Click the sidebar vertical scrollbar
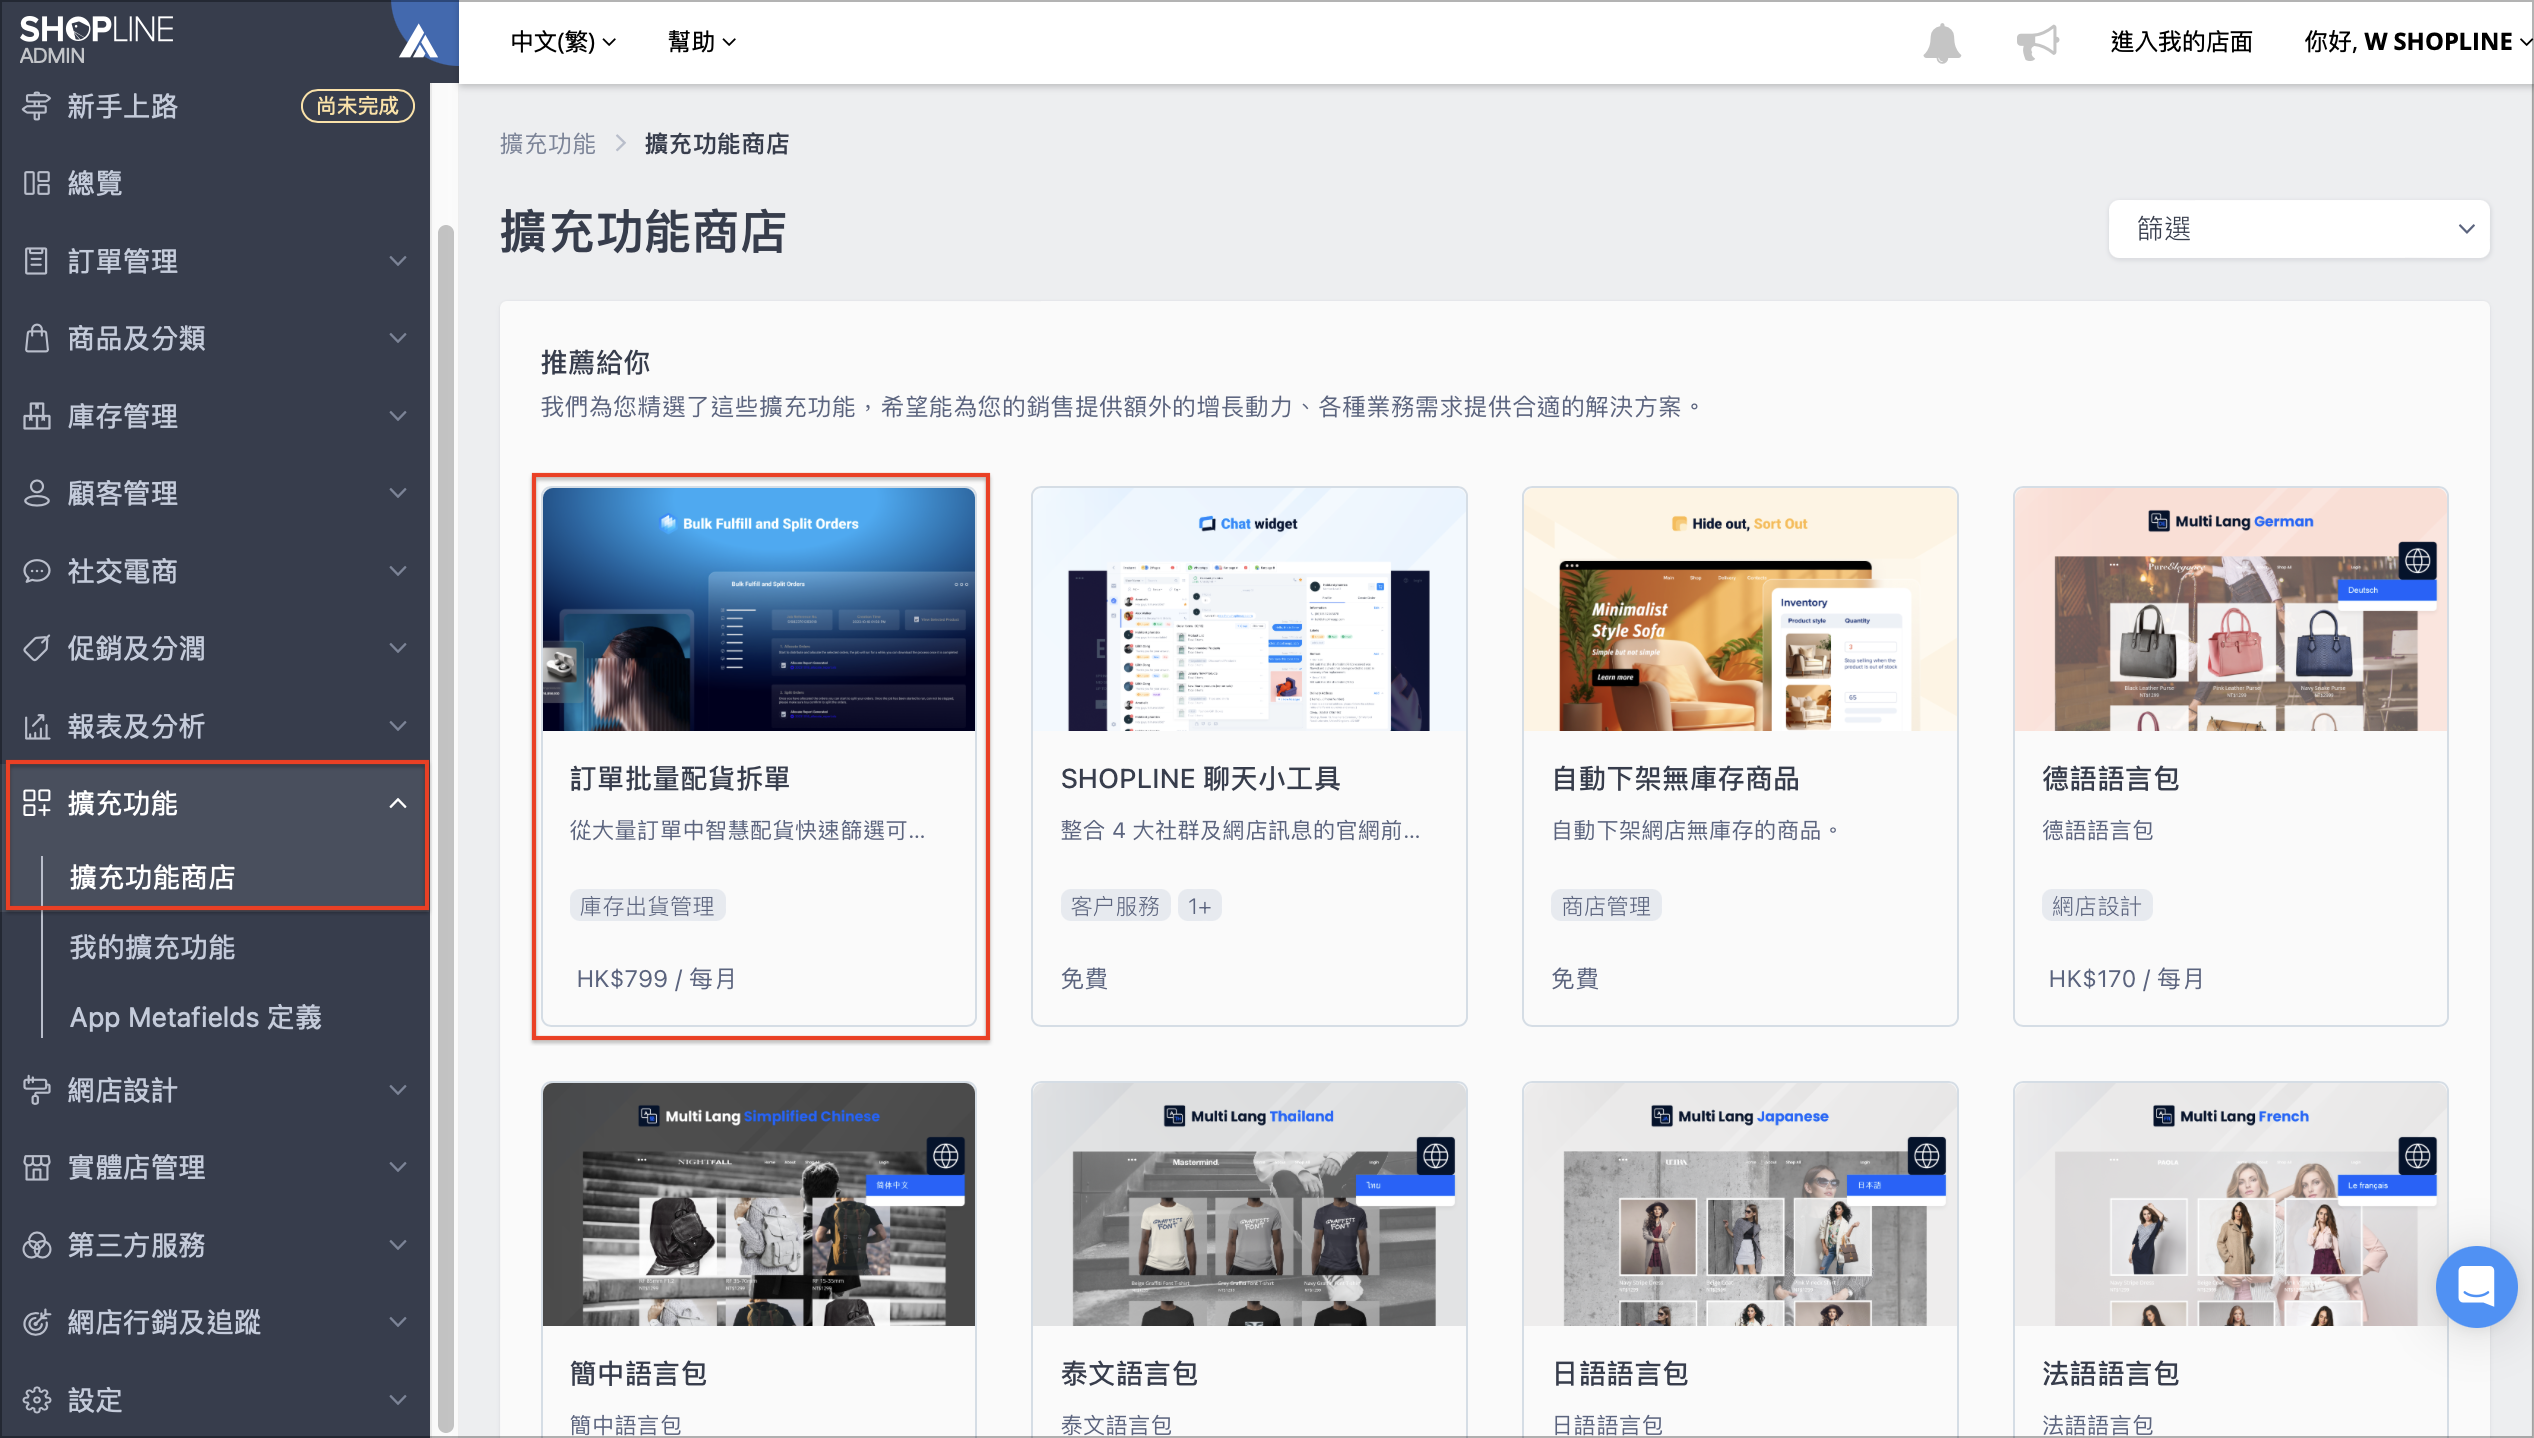 [x=445, y=828]
